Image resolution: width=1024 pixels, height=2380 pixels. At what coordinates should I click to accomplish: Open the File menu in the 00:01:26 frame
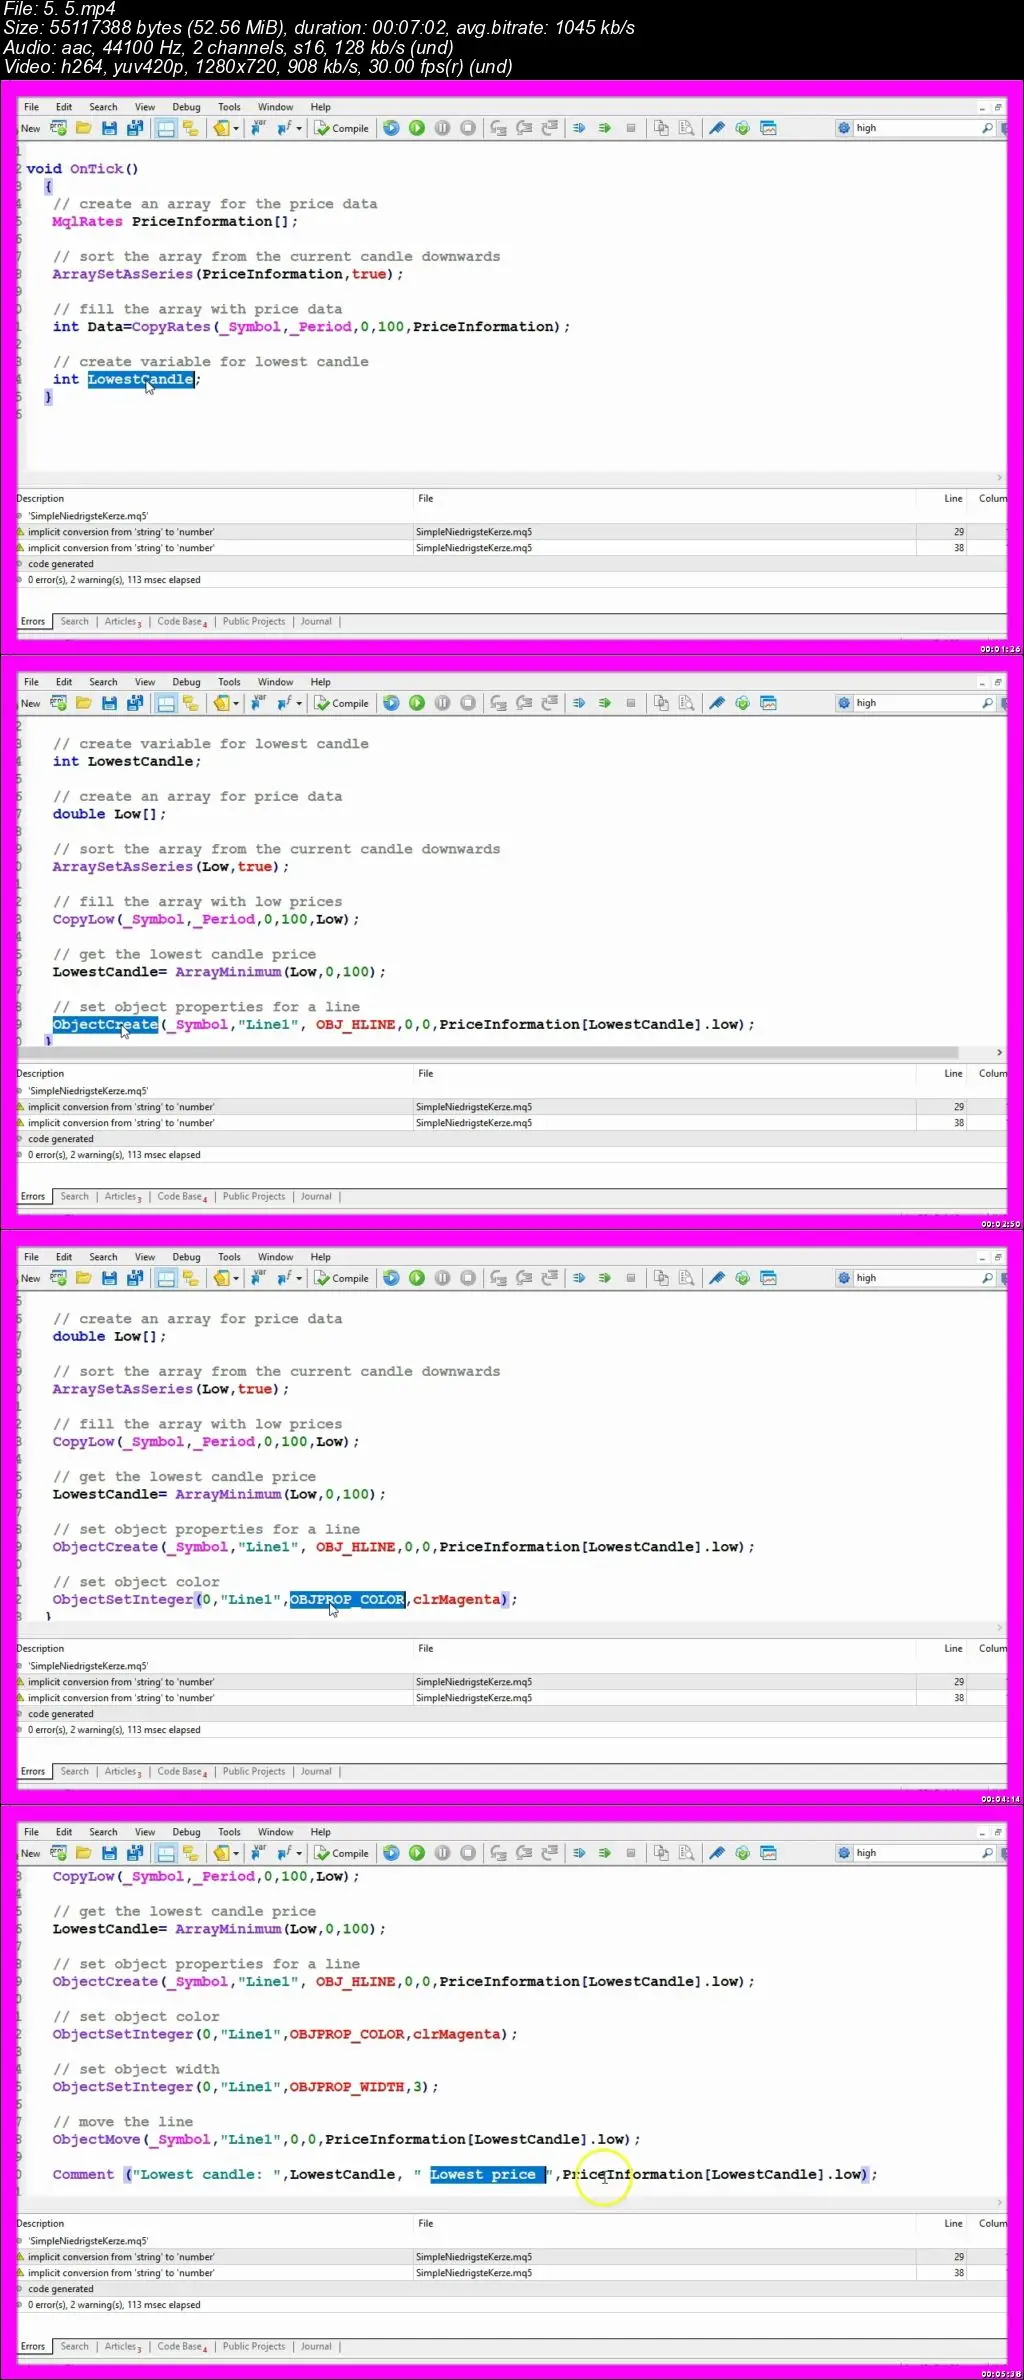click(31, 107)
